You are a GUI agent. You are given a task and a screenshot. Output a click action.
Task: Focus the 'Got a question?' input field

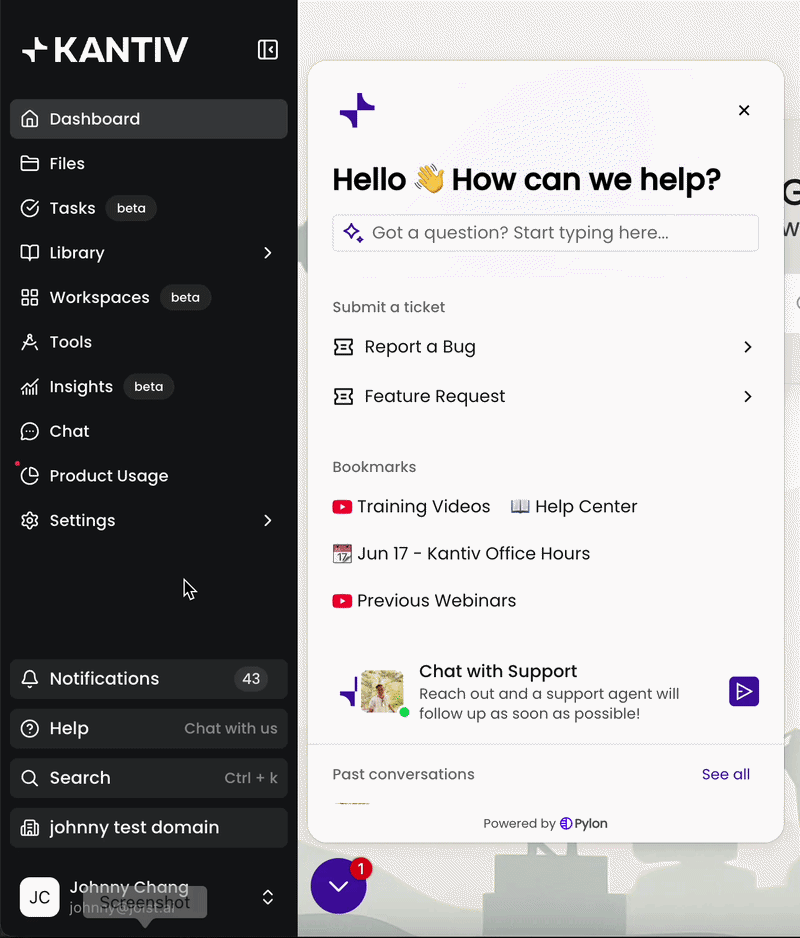tap(546, 233)
